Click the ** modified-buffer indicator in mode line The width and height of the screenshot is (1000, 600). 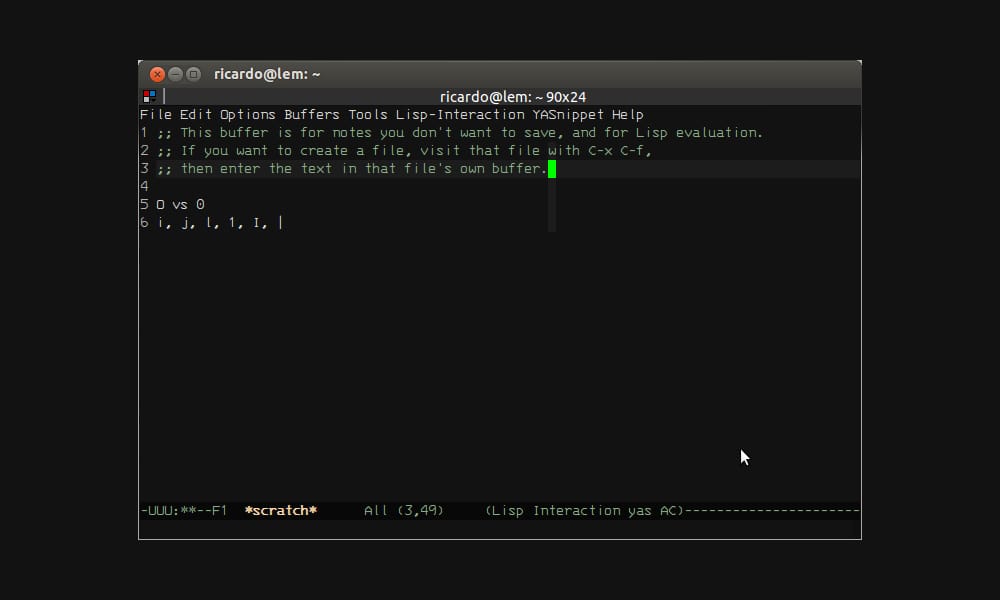191,510
